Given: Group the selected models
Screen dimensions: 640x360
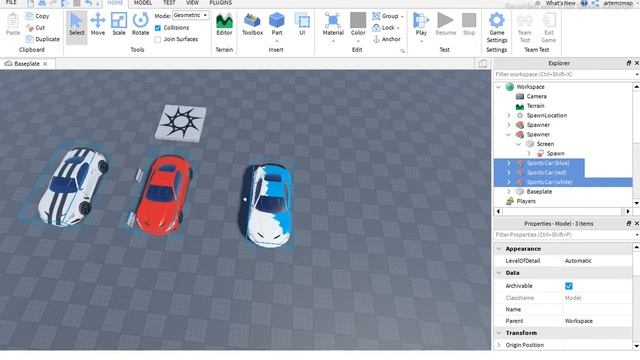Looking at the screenshot, I should pyautogui.click(x=388, y=16).
